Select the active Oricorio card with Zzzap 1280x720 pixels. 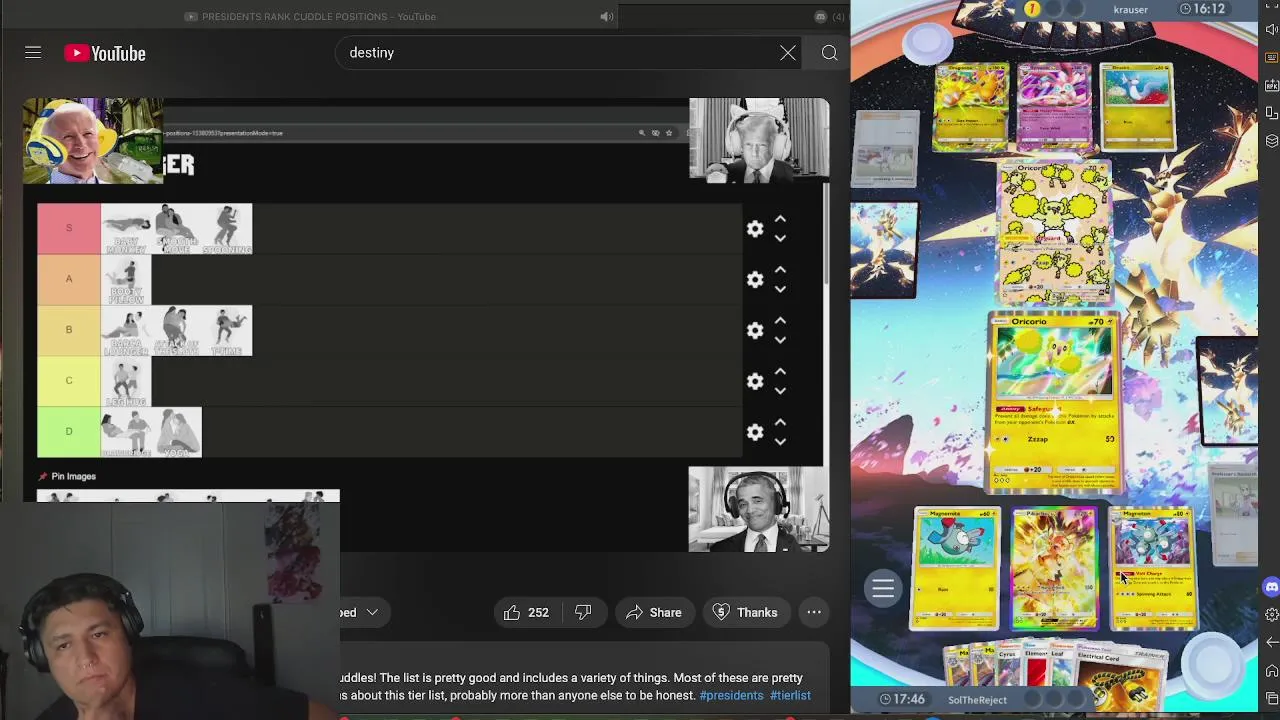coord(1054,403)
